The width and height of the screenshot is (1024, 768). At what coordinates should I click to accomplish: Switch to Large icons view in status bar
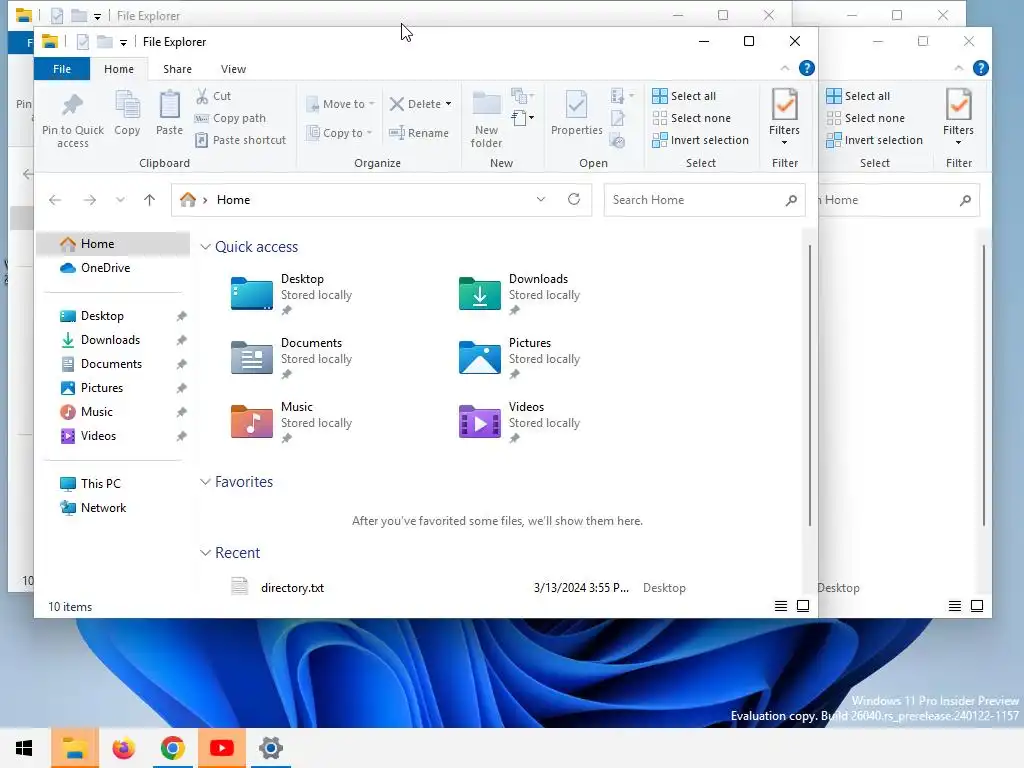[803, 606]
